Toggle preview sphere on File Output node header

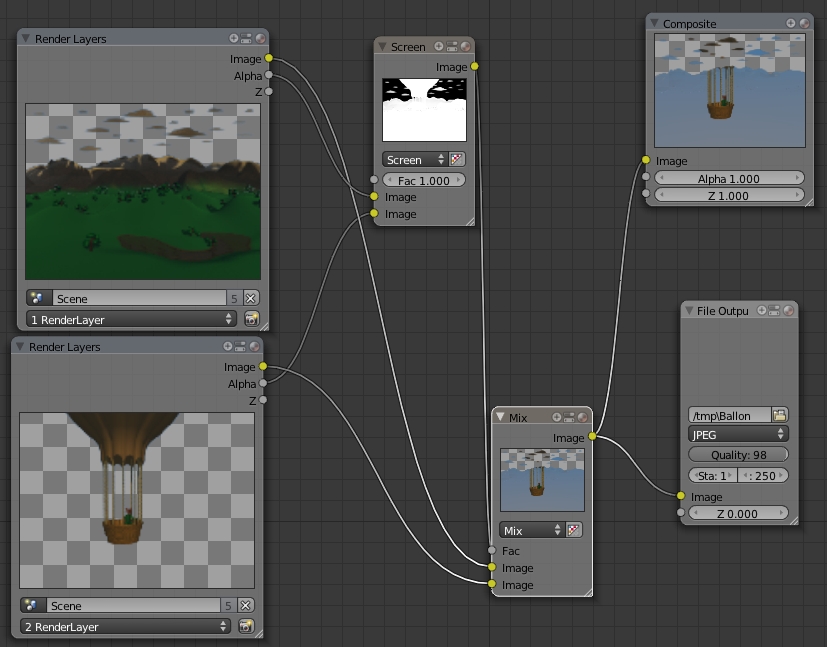click(788, 311)
